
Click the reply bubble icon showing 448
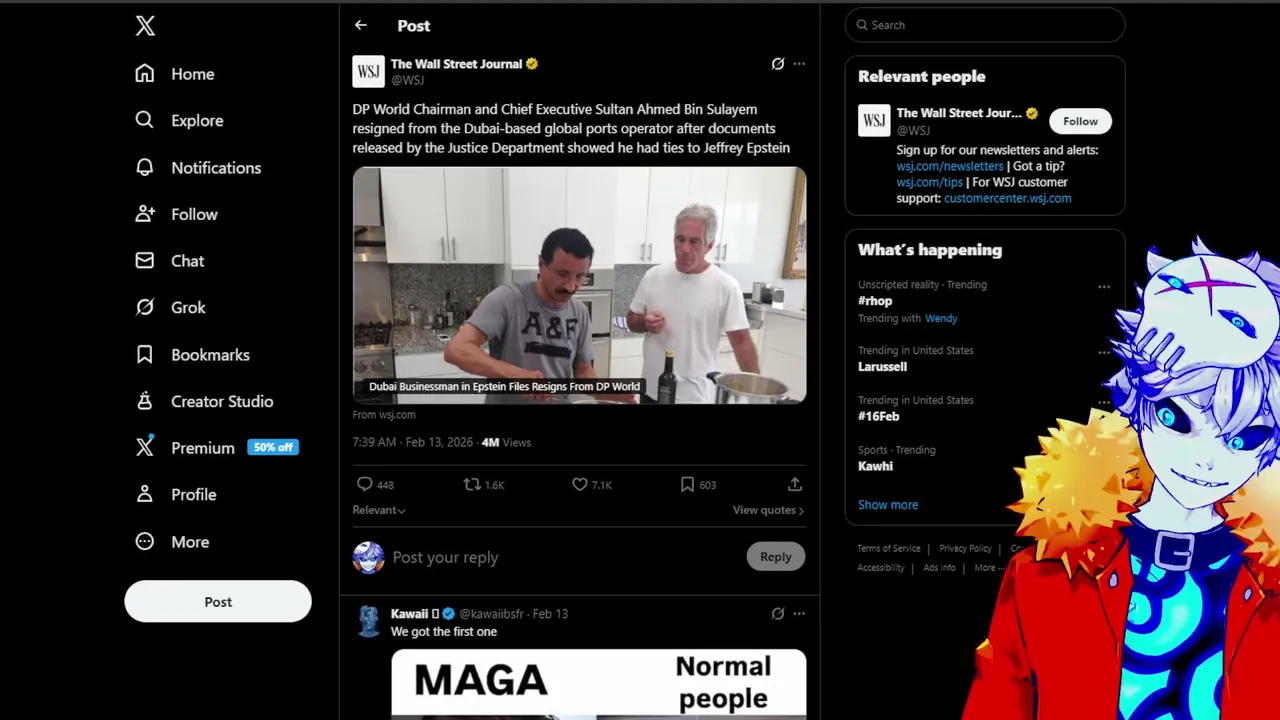tap(365, 485)
